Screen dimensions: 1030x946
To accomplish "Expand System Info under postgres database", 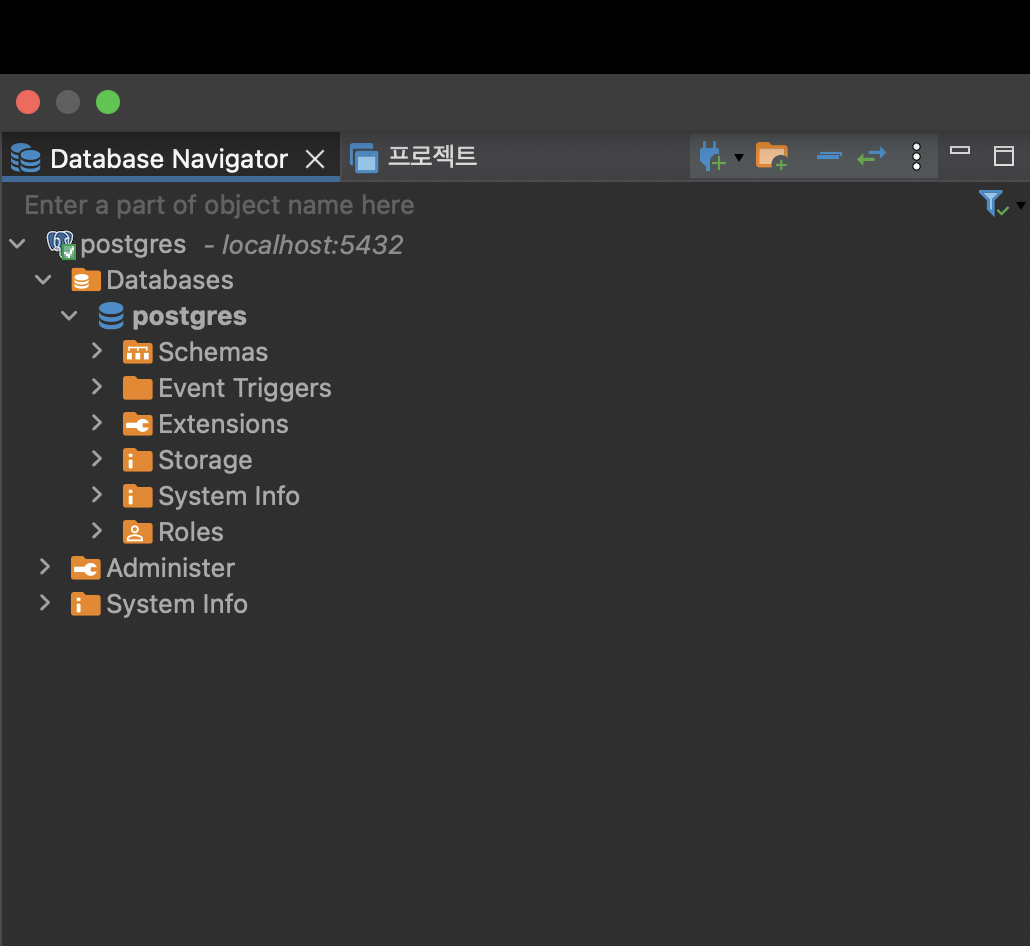I will click(97, 495).
